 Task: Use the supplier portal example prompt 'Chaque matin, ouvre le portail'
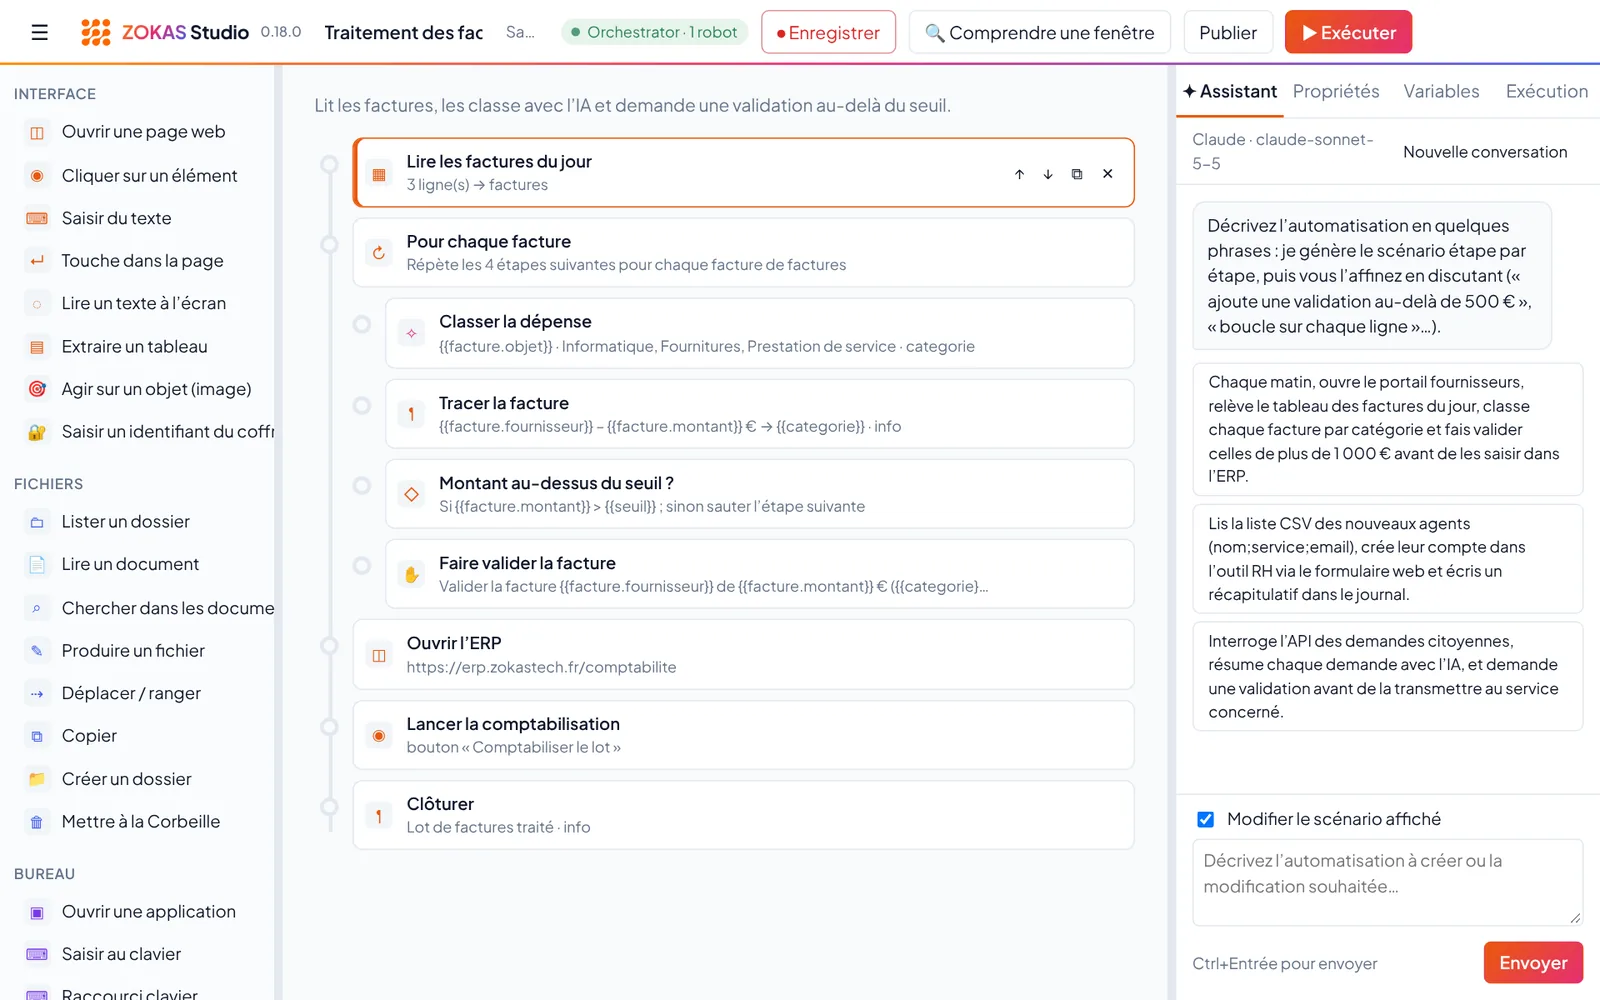click(1387, 429)
